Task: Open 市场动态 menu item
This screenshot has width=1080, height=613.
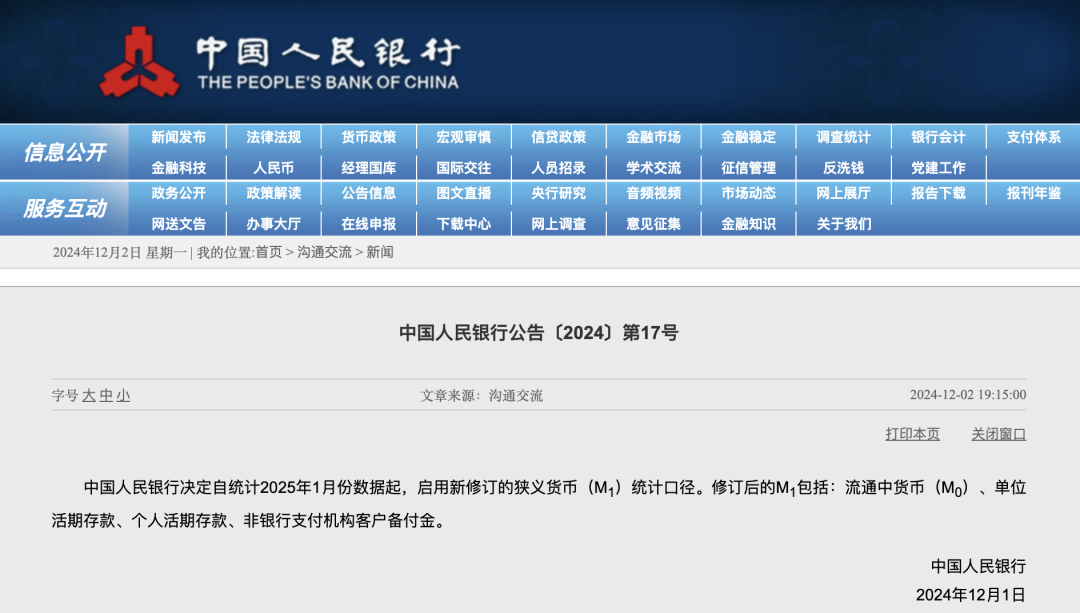Action: click(749, 193)
